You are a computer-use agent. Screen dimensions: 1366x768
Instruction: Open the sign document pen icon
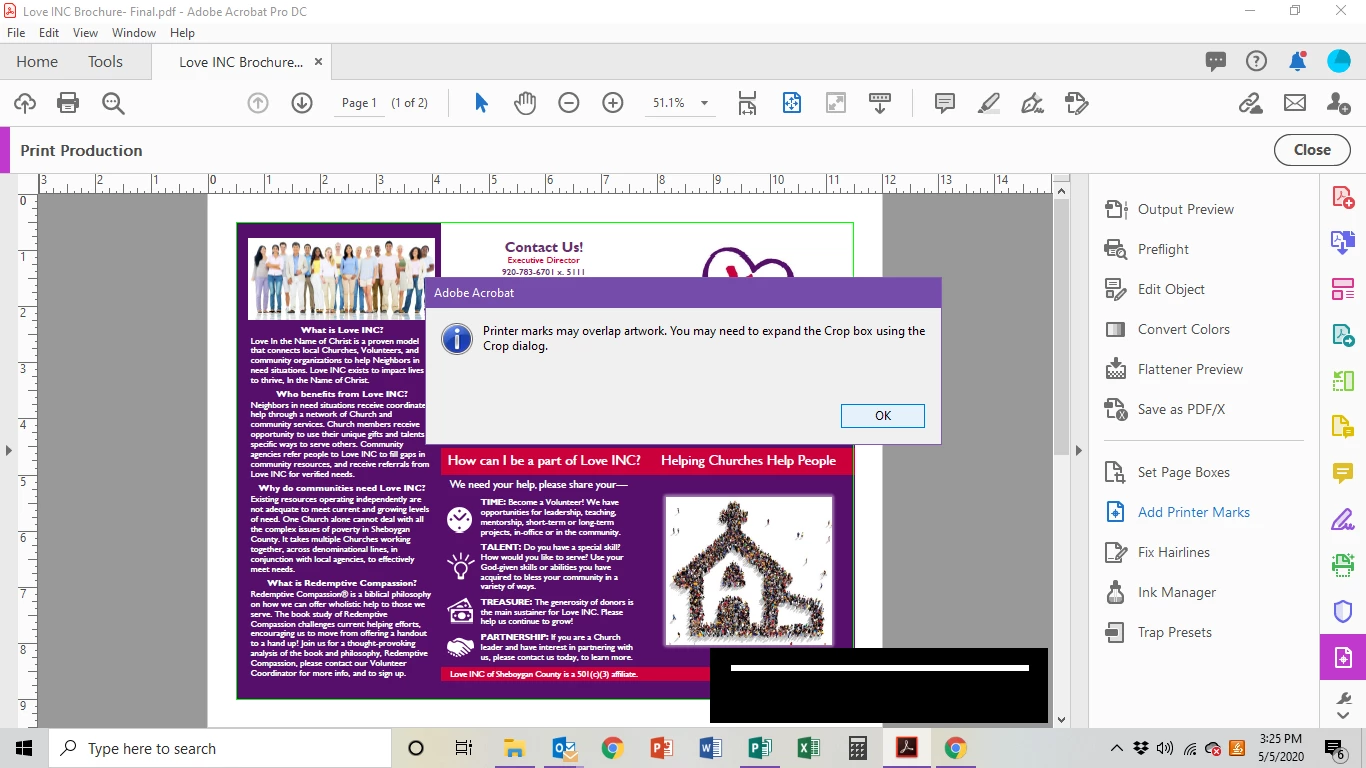pyautogui.click(x=1032, y=103)
